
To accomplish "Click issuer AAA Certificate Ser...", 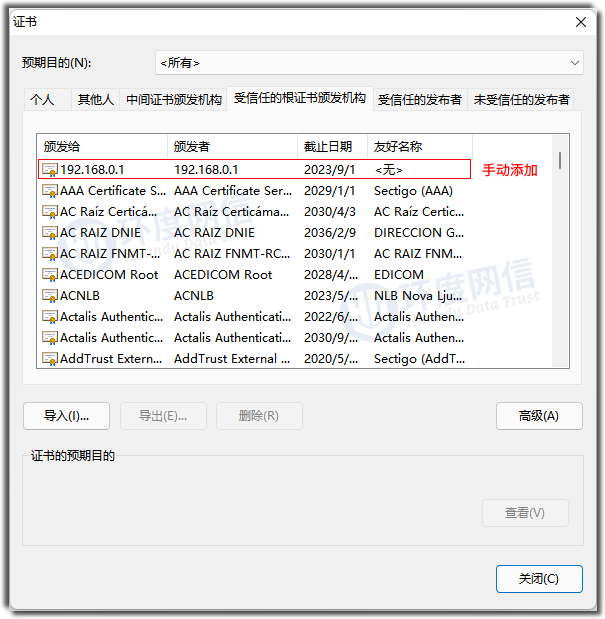I will (x=233, y=191).
